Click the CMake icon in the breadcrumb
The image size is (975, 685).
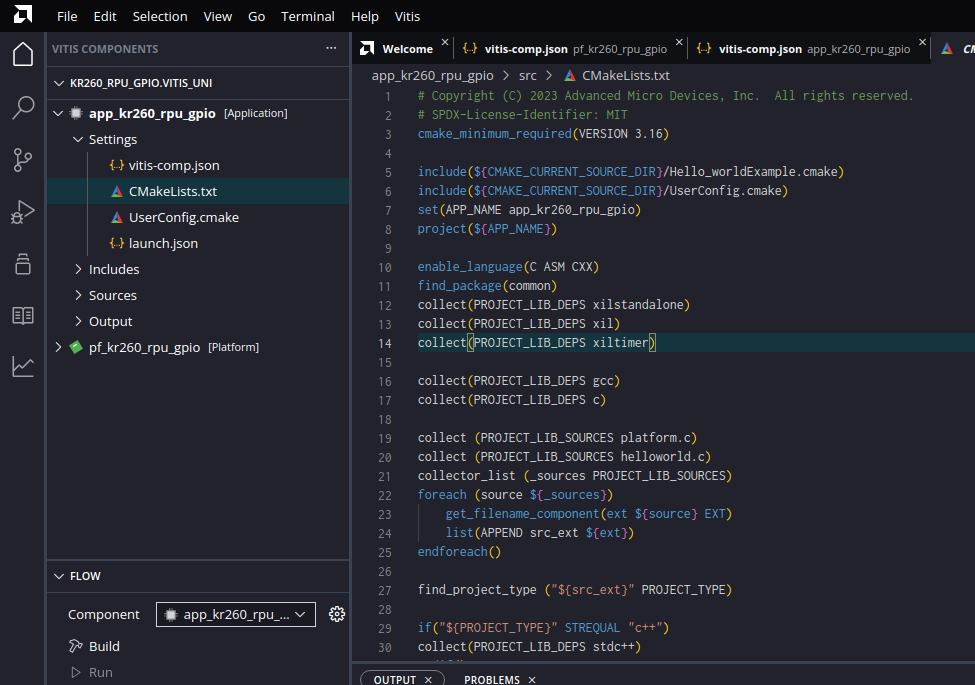point(570,75)
